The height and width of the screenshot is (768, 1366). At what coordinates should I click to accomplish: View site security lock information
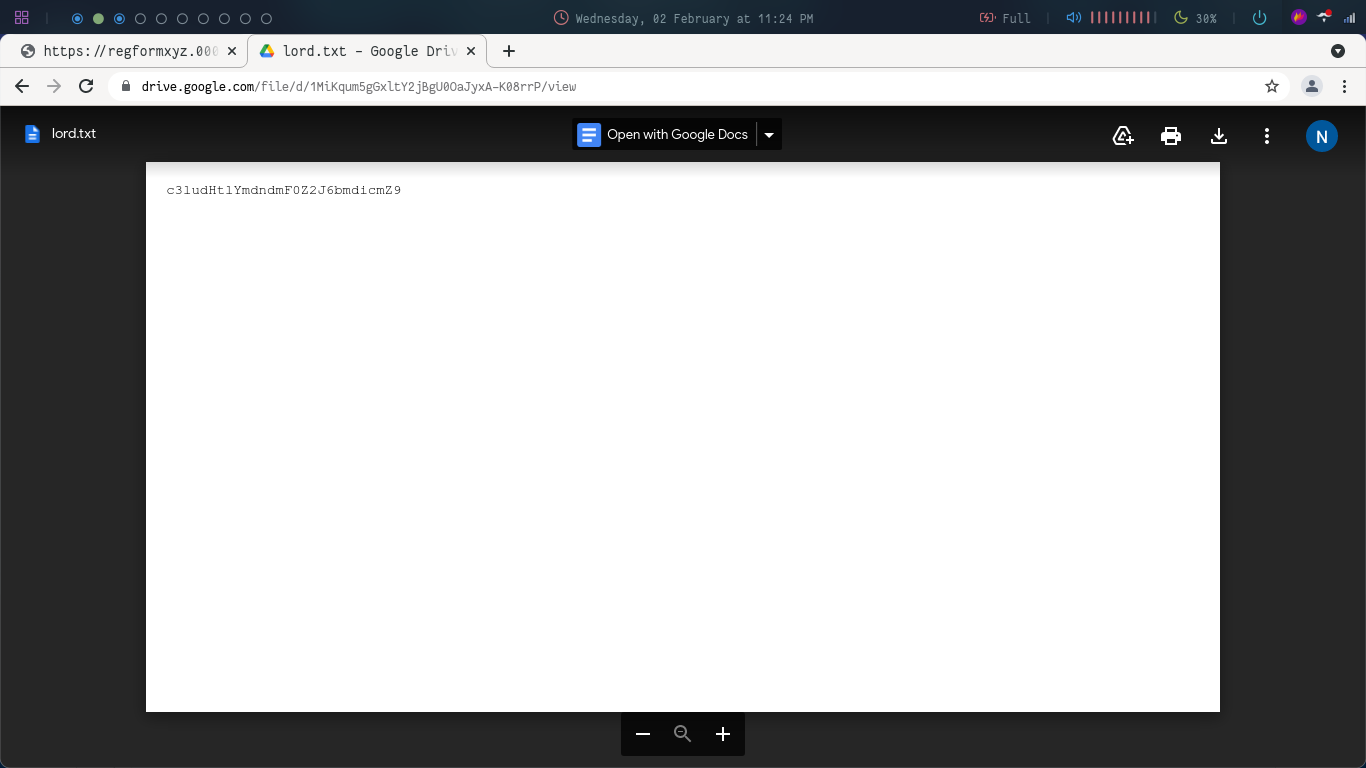click(x=126, y=86)
